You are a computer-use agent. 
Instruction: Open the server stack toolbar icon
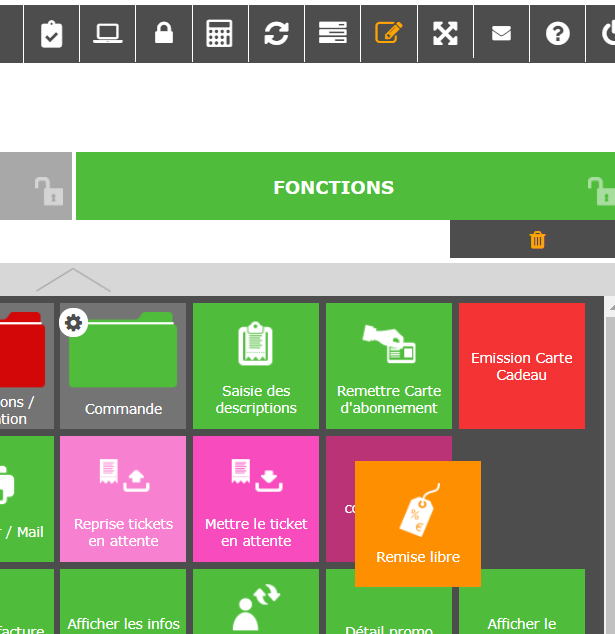[x=332, y=33]
